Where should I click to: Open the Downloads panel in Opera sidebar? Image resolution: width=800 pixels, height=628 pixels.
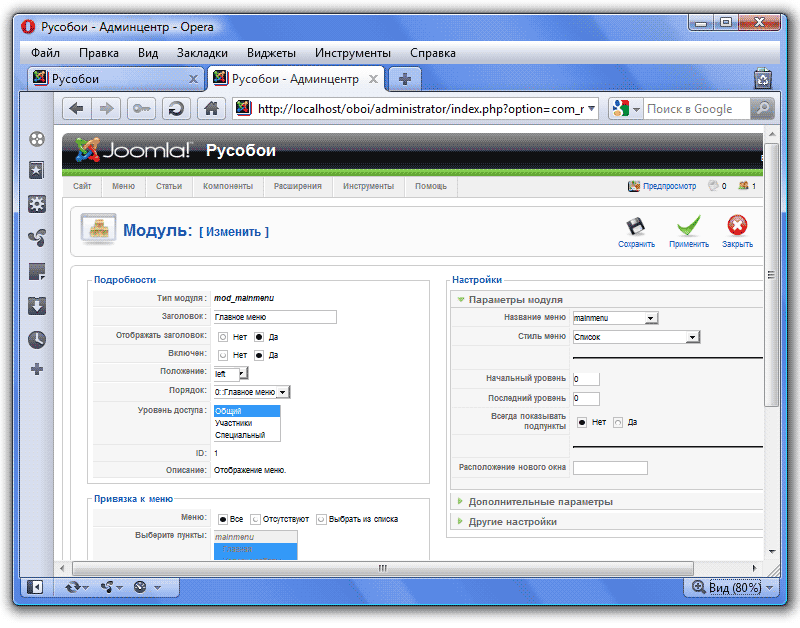(x=37, y=306)
